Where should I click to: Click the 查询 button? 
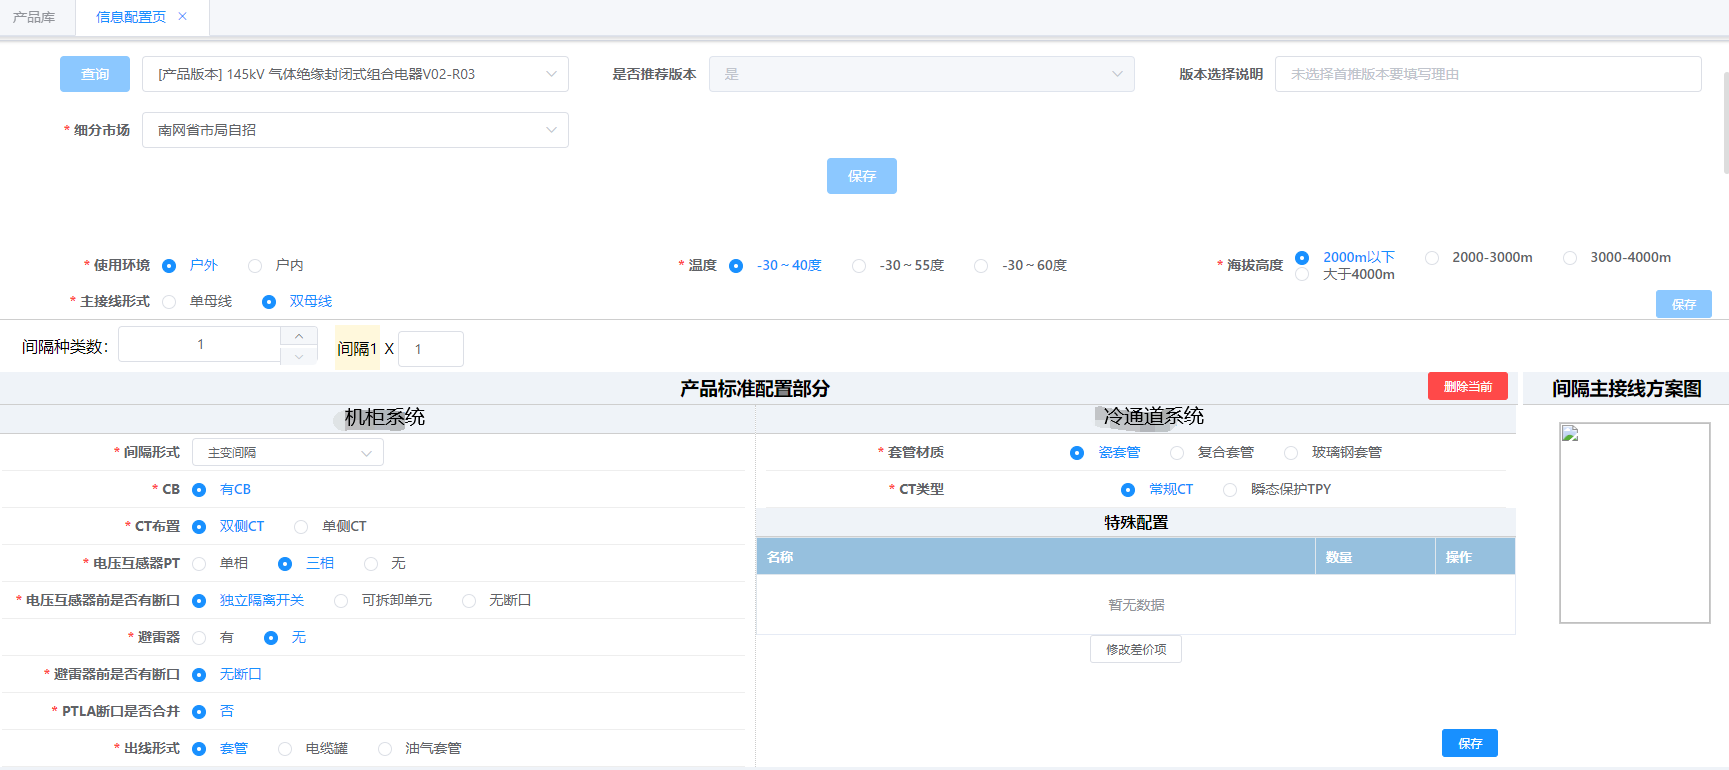[x=95, y=74]
